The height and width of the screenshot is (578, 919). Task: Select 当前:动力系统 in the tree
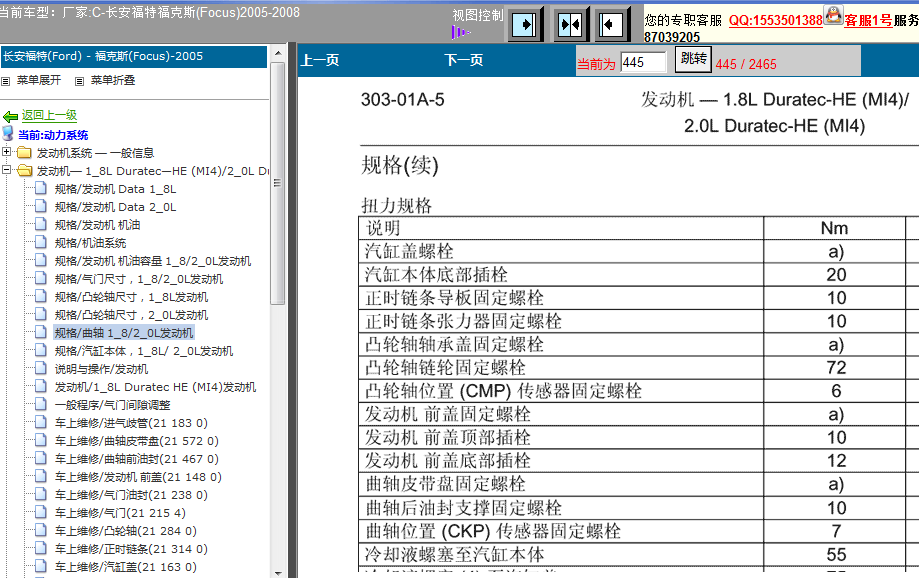[x=53, y=135]
